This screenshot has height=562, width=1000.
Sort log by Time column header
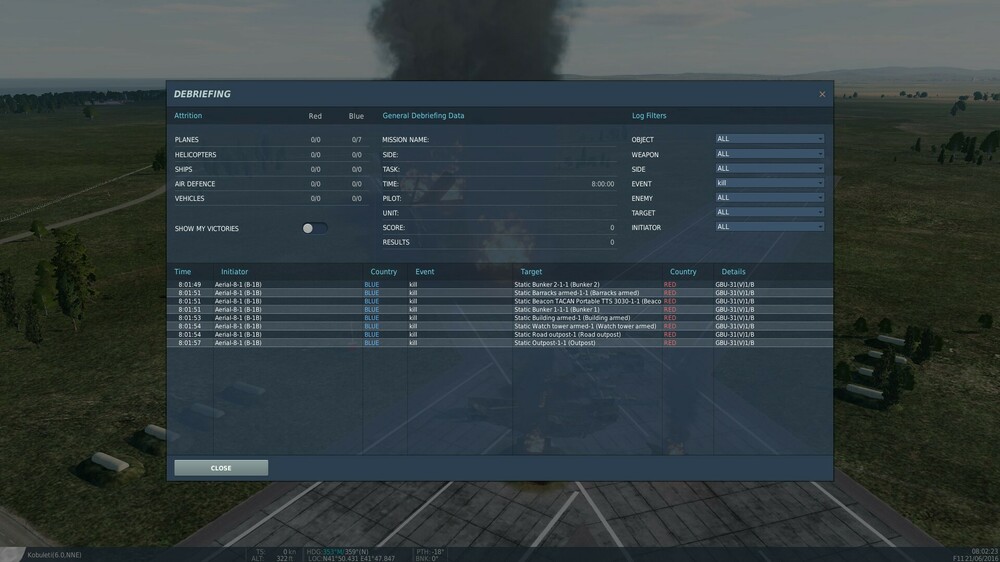(182, 272)
